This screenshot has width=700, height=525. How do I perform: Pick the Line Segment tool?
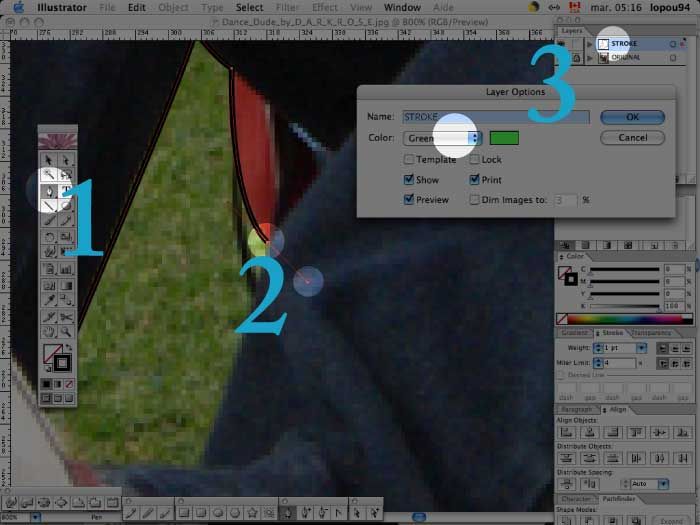[49, 206]
